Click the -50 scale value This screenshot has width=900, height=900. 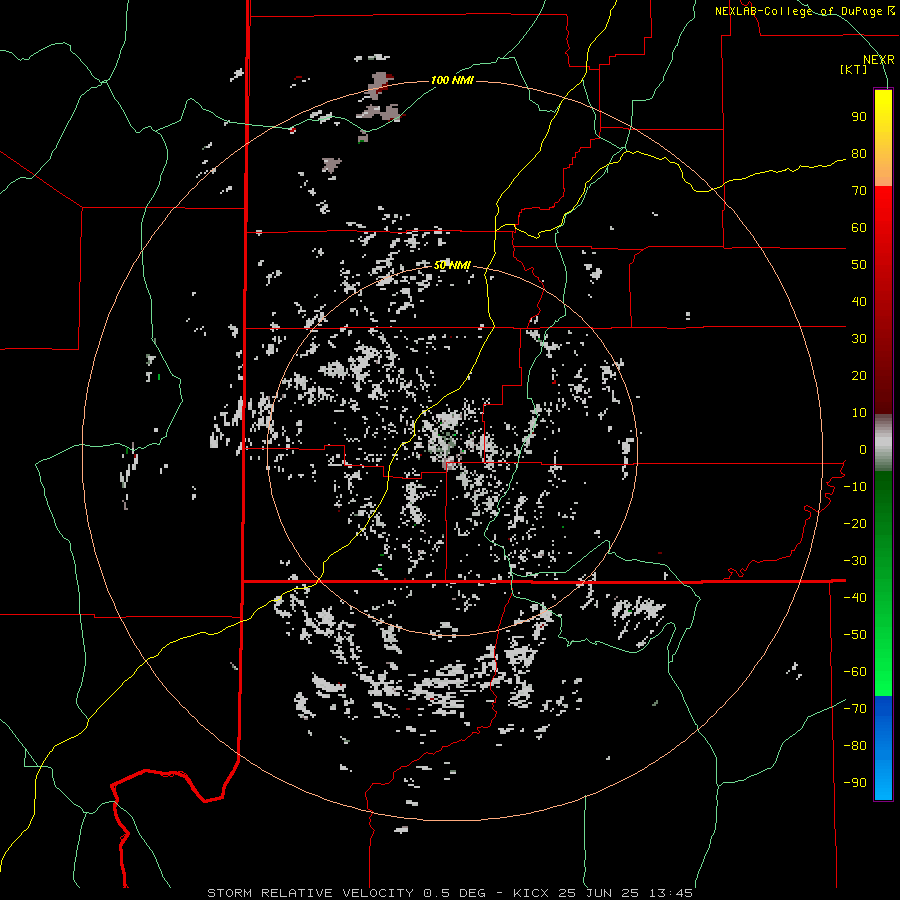855,635
